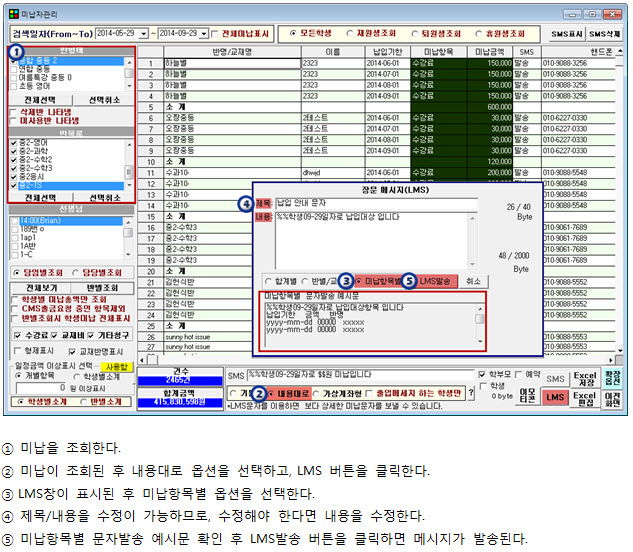Check the 189번 o teacher item
The image size is (633, 552).
[x=15, y=229]
